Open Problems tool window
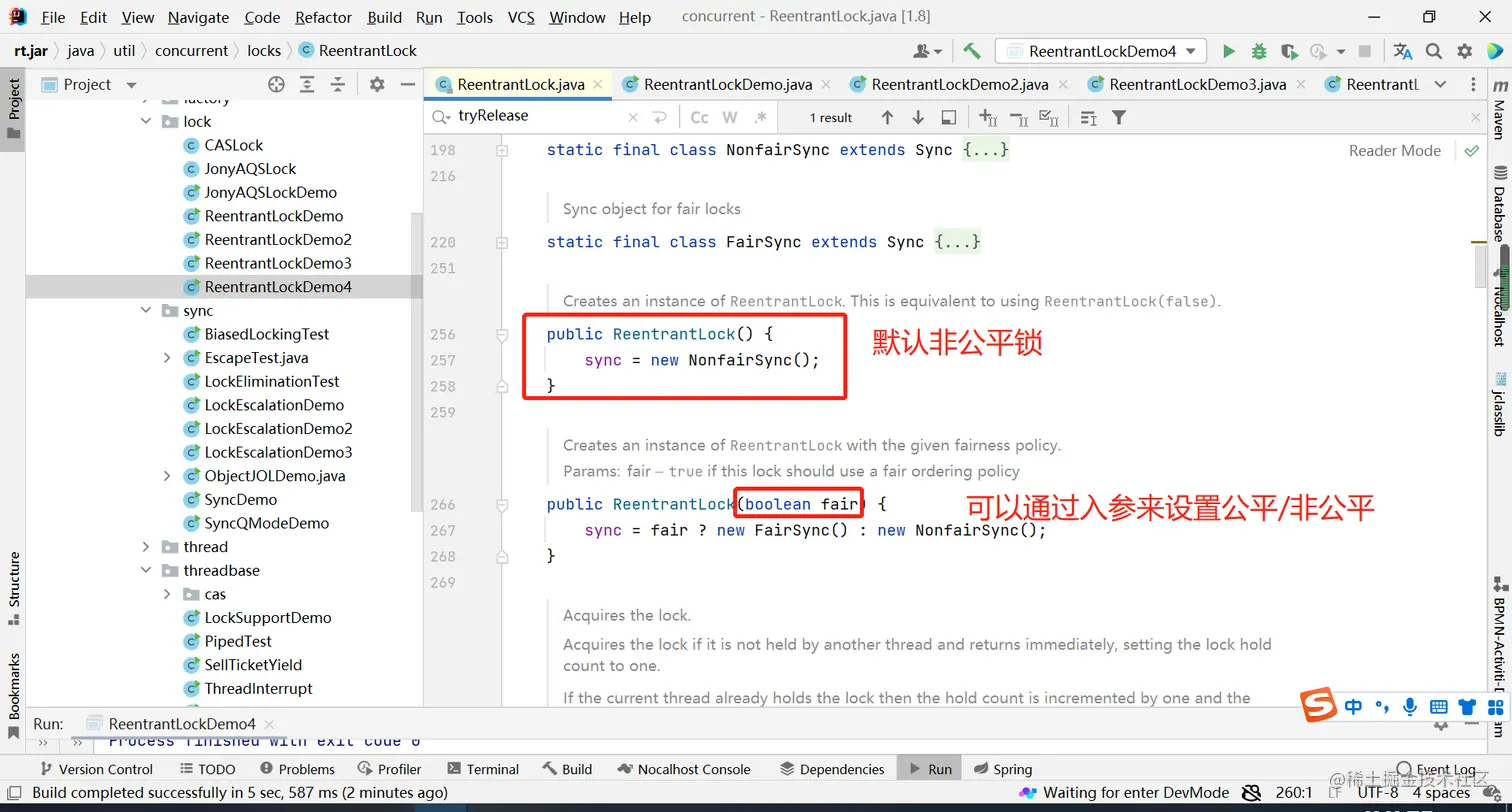The image size is (1512, 812). (297, 769)
